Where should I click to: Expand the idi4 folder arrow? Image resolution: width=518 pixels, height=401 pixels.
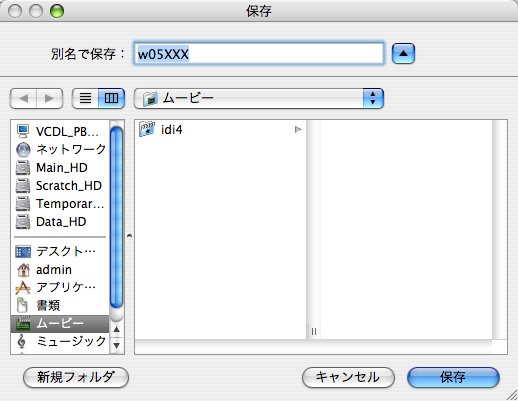[298, 129]
